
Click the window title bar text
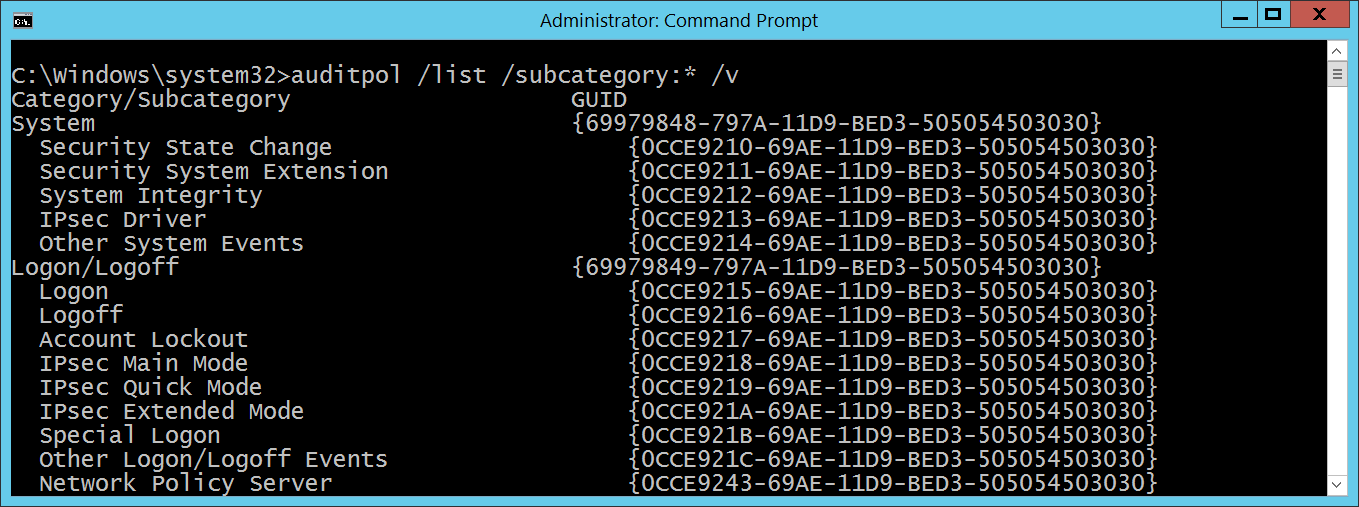(x=679, y=20)
